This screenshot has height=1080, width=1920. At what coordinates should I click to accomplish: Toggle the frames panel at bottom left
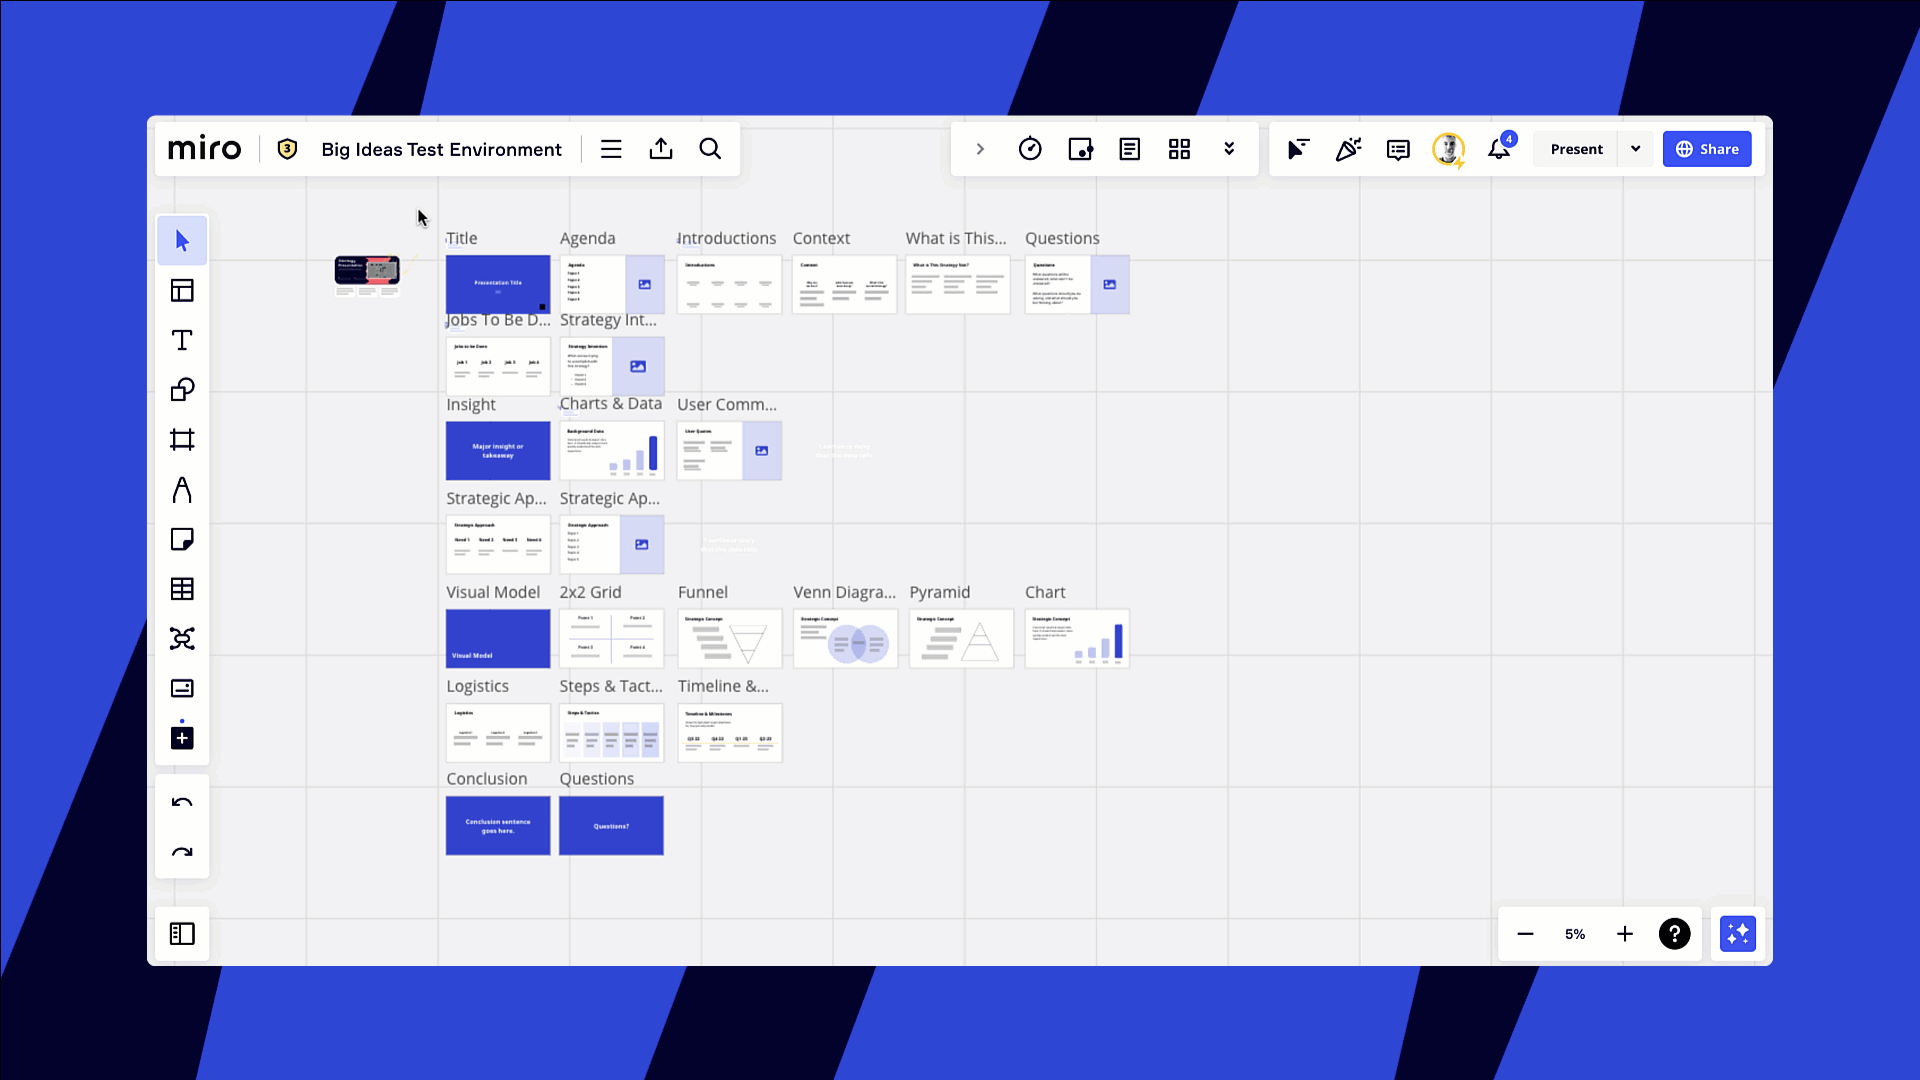pyautogui.click(x=182, y=934)
